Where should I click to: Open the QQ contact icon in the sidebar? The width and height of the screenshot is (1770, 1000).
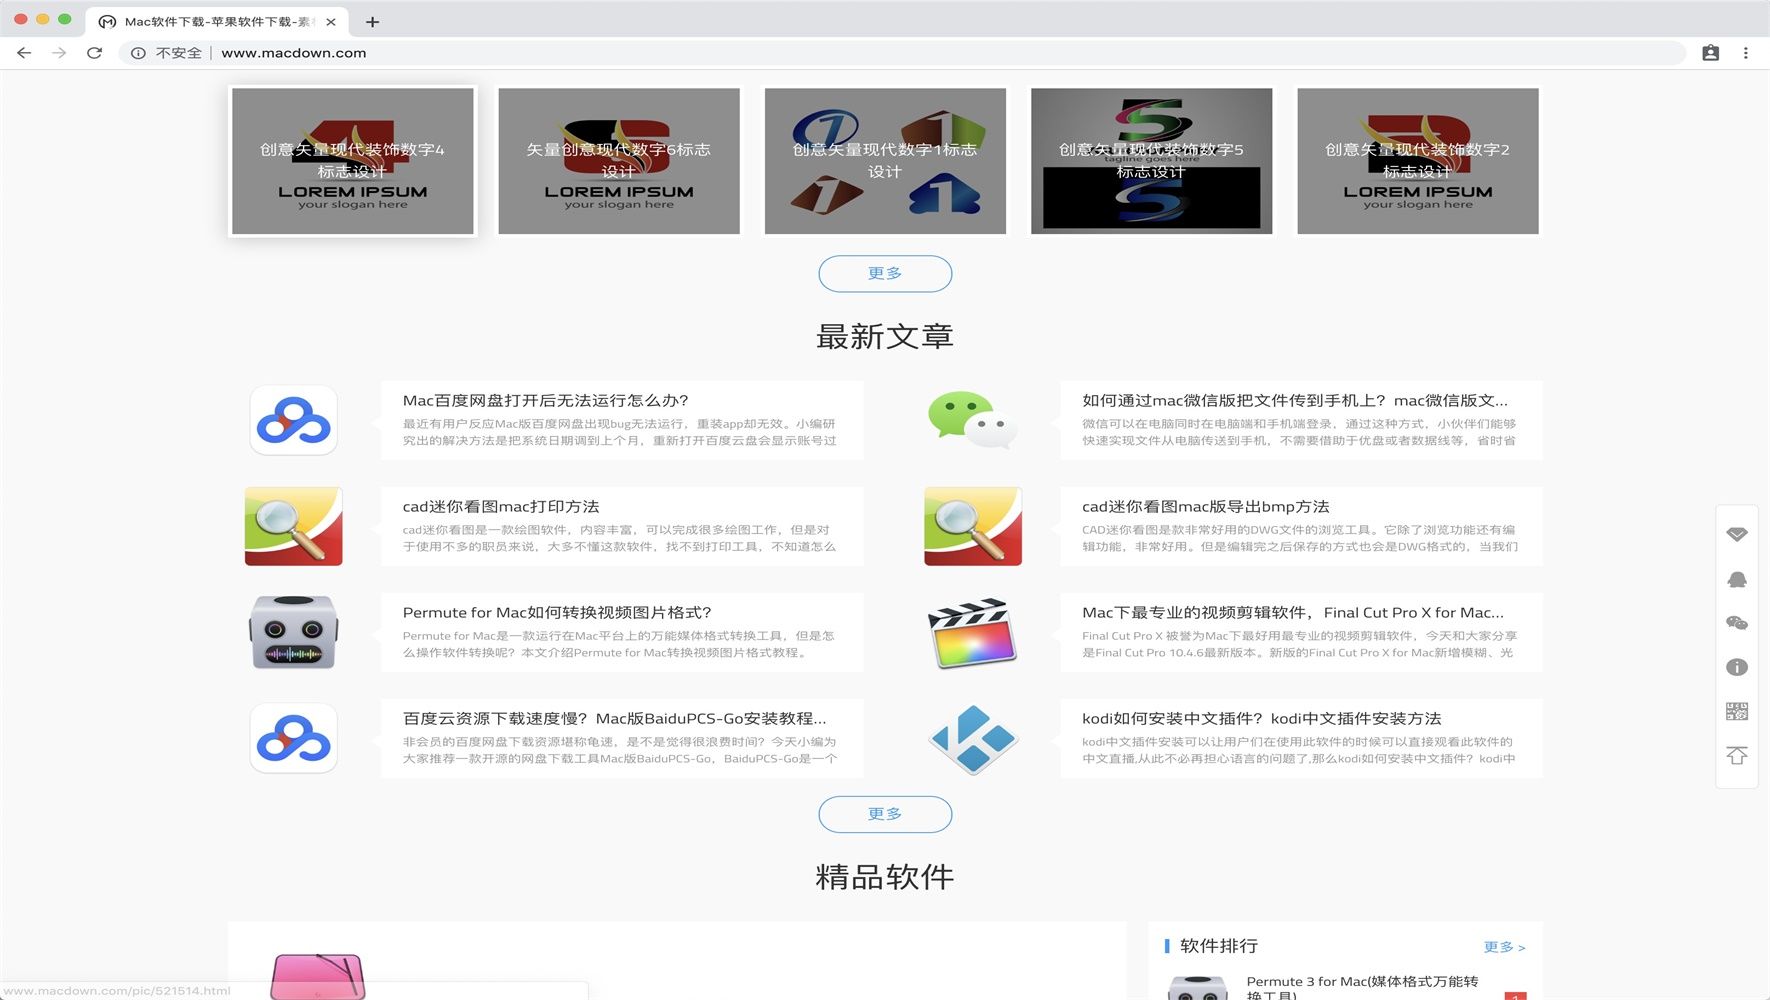1737,578
